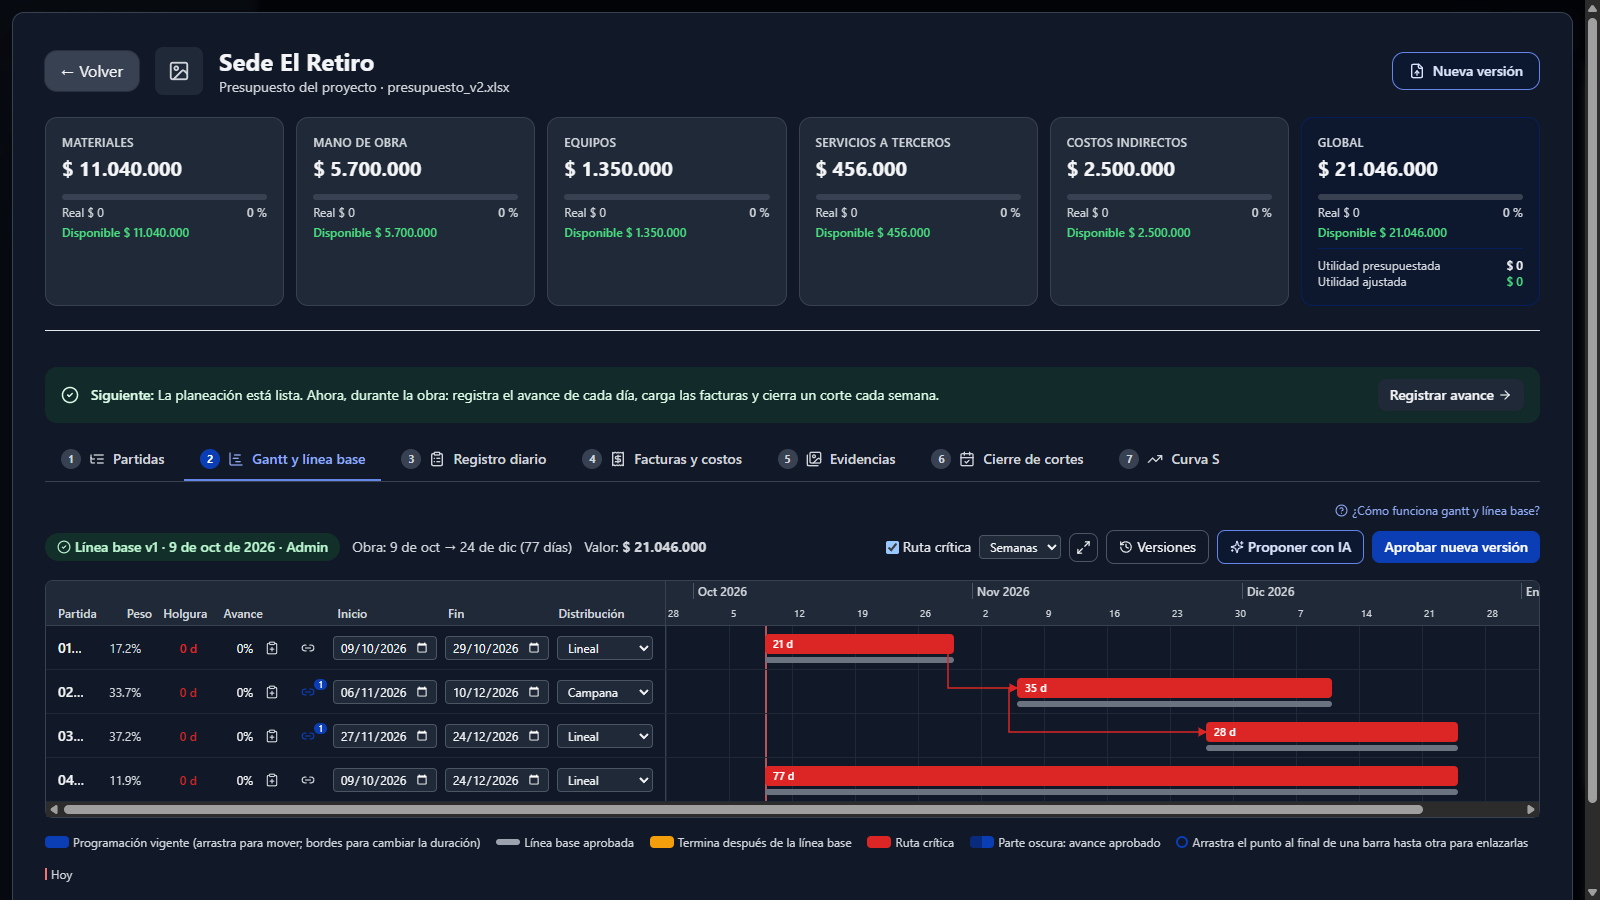
Task: Open the progress clipboard icon for row 01
Action: pos(272,648)
